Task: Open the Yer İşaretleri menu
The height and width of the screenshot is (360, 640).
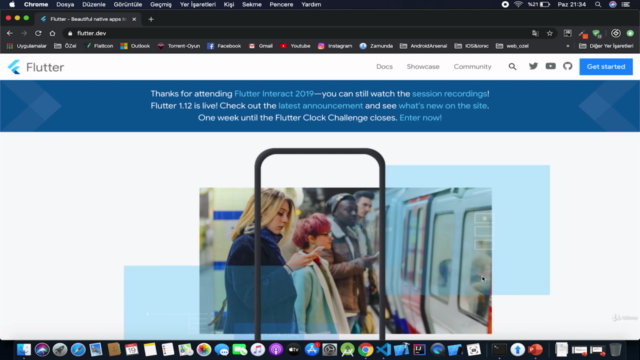Action: coord(198,4)
